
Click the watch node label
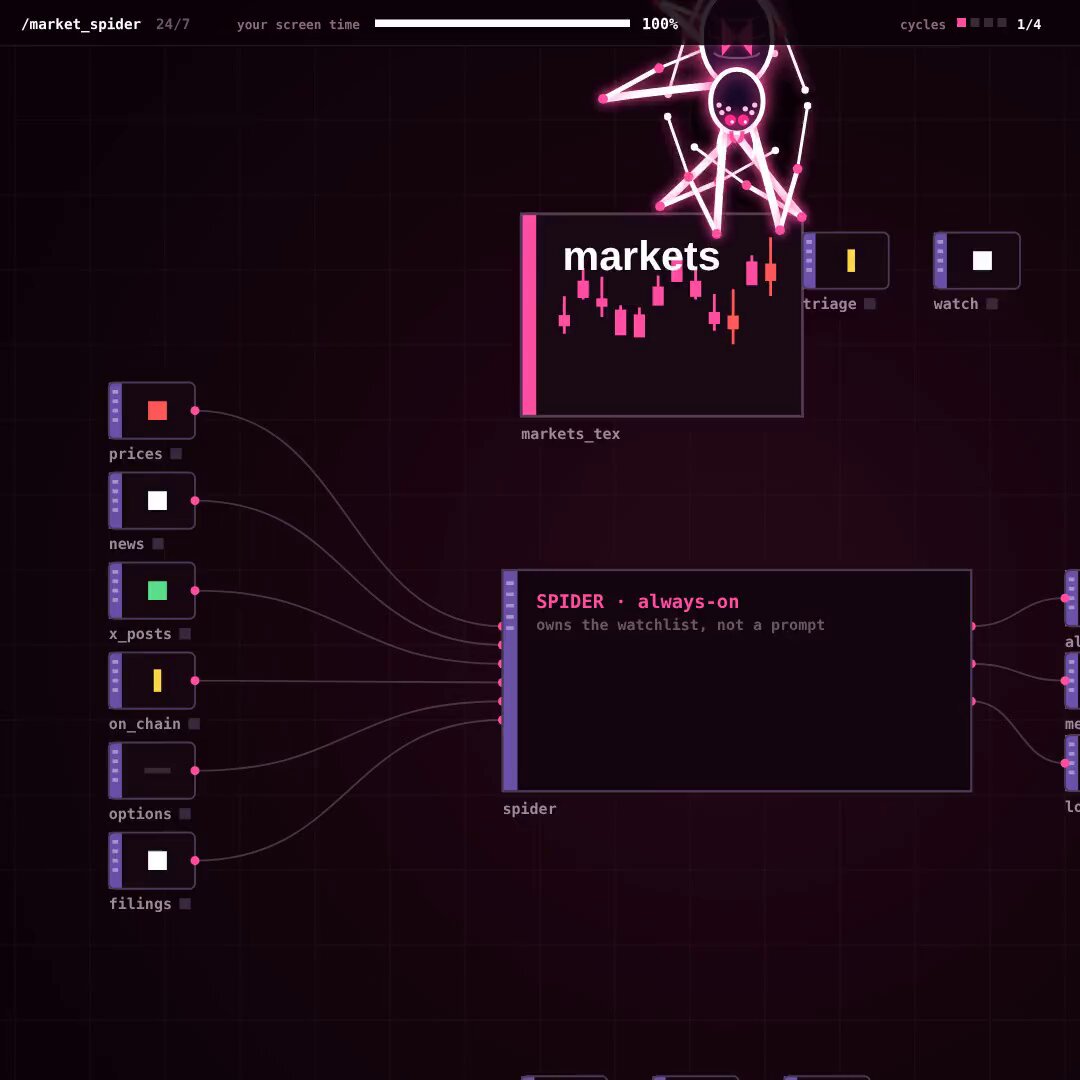pos(956,304)
